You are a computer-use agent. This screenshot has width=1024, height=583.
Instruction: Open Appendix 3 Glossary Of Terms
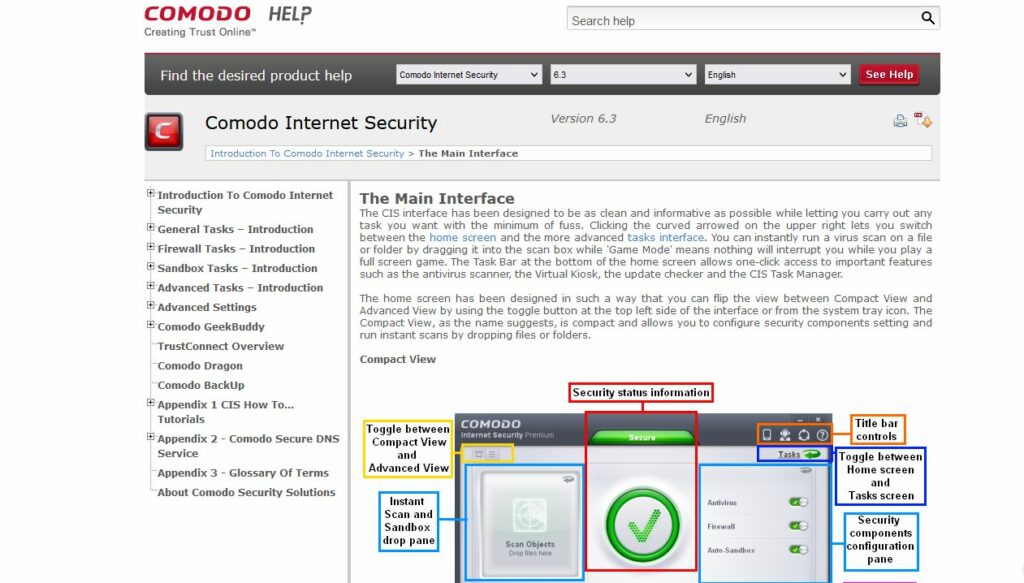(243, 473)
